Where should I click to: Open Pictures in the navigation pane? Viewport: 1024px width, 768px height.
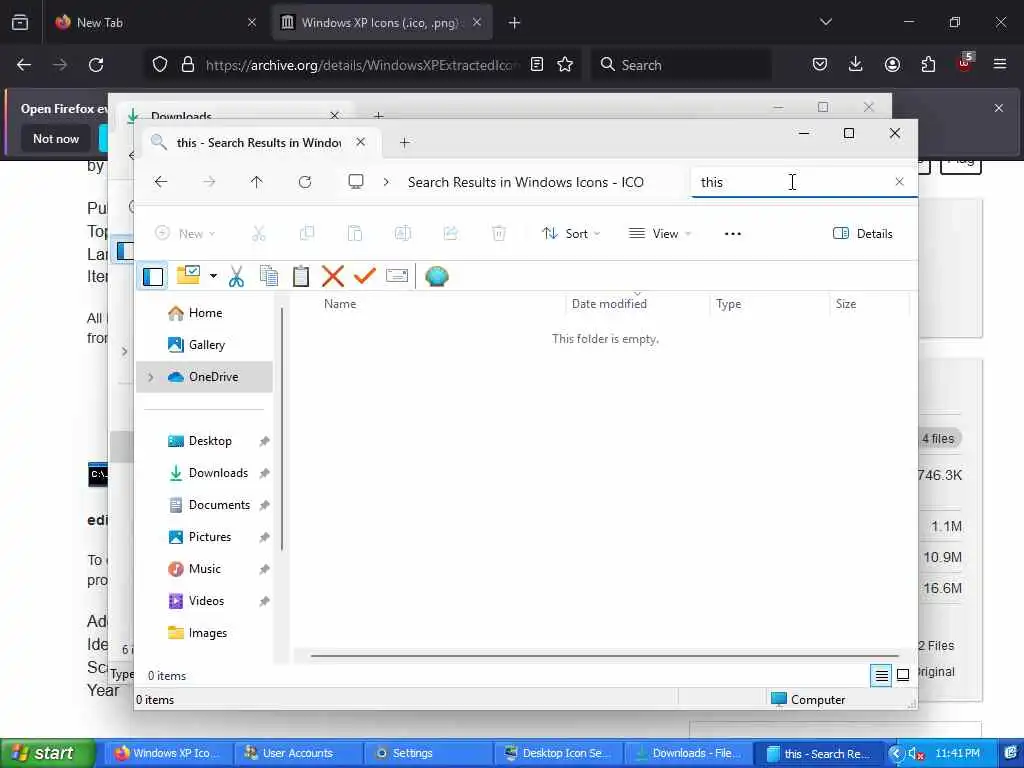tap(204, 537)
